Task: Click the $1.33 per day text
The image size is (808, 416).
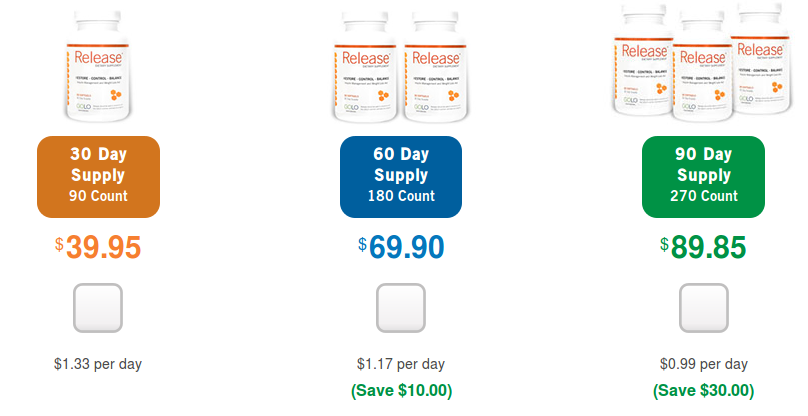Action: click(98, 364)
